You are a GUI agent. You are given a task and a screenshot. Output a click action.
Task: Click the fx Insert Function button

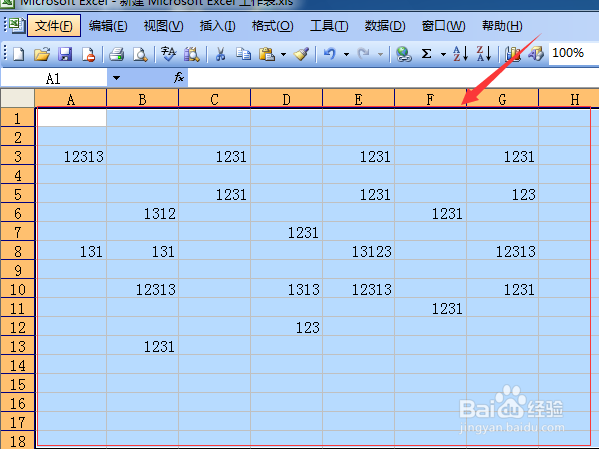pyautogui.click(x=178, y=78)
